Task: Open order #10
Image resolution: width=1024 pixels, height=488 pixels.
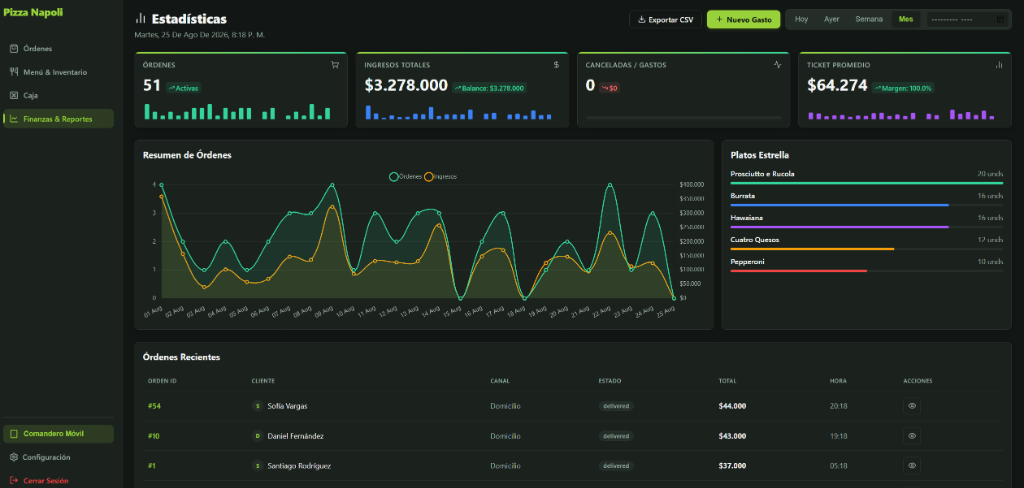Action: click(x=154, y=436)
